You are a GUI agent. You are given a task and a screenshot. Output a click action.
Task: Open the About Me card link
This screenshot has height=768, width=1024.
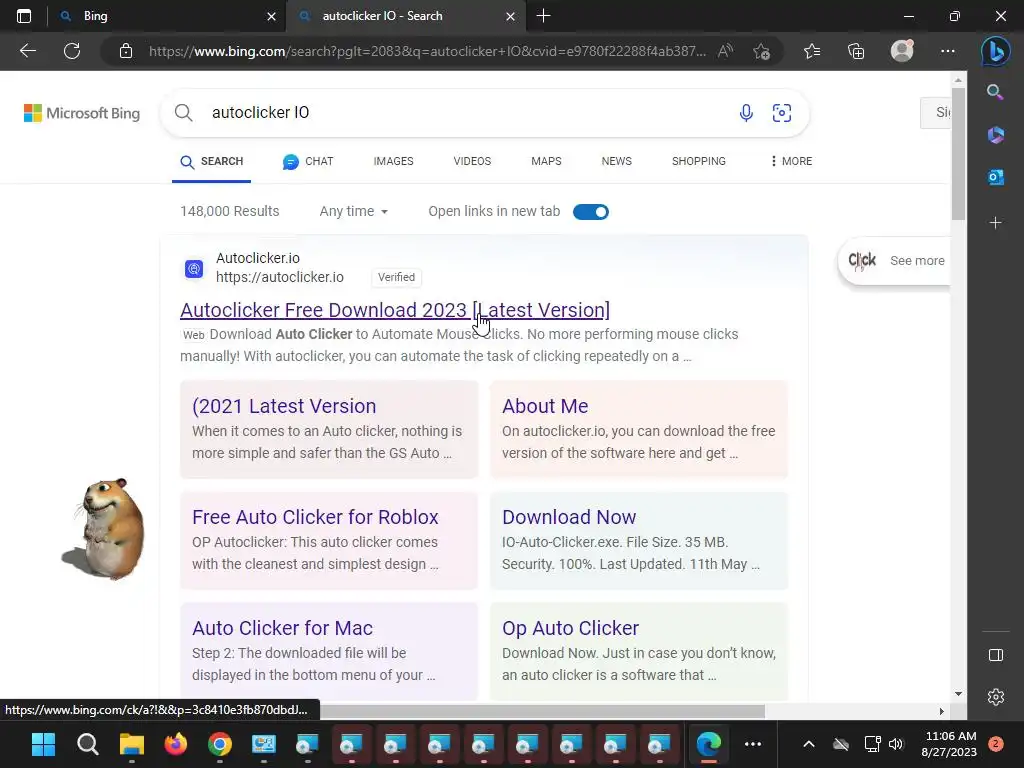pyautogui.click(x=545, y=406)
